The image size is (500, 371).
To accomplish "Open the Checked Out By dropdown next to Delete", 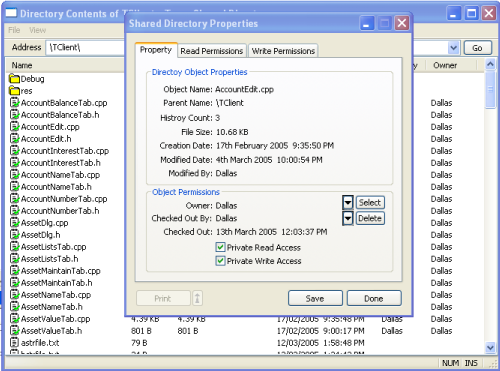I will pyautogui.click(x=348, y=218).
